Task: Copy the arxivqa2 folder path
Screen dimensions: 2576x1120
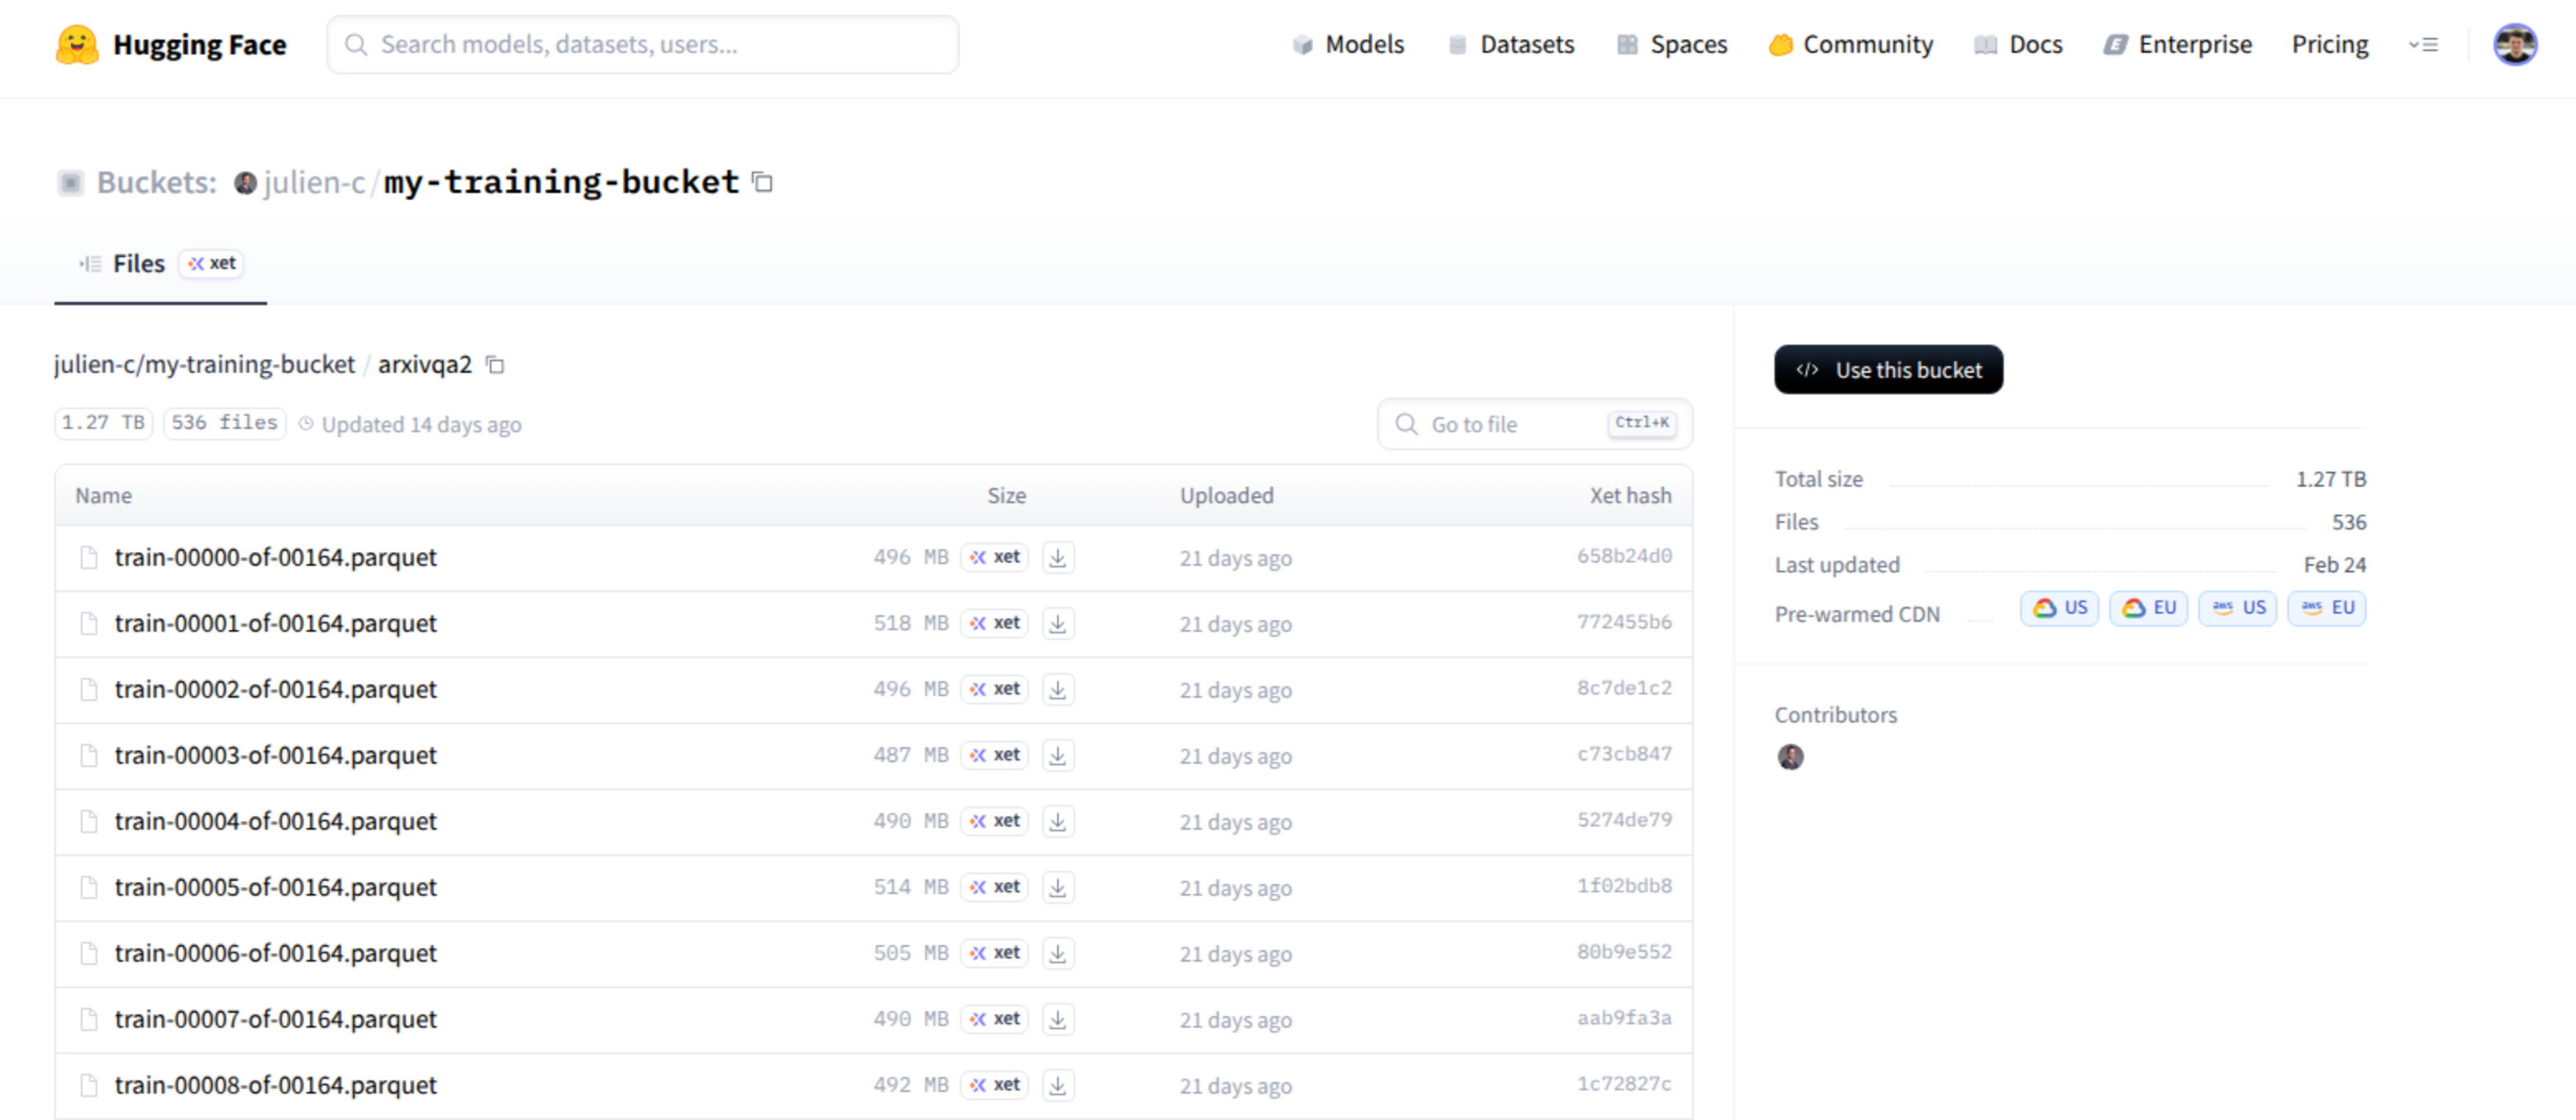Action: 495,365
